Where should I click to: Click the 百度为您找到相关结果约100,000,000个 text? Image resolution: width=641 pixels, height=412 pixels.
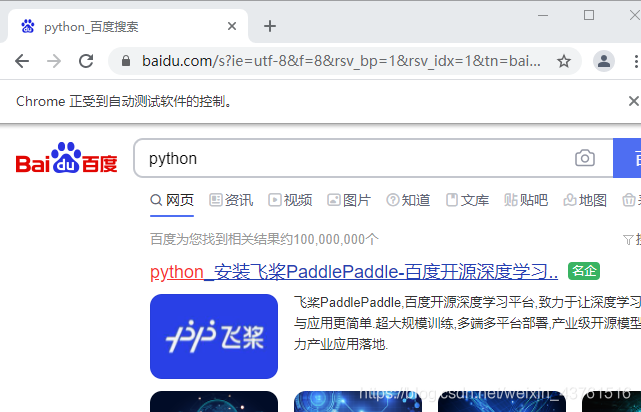coord(264,239)
